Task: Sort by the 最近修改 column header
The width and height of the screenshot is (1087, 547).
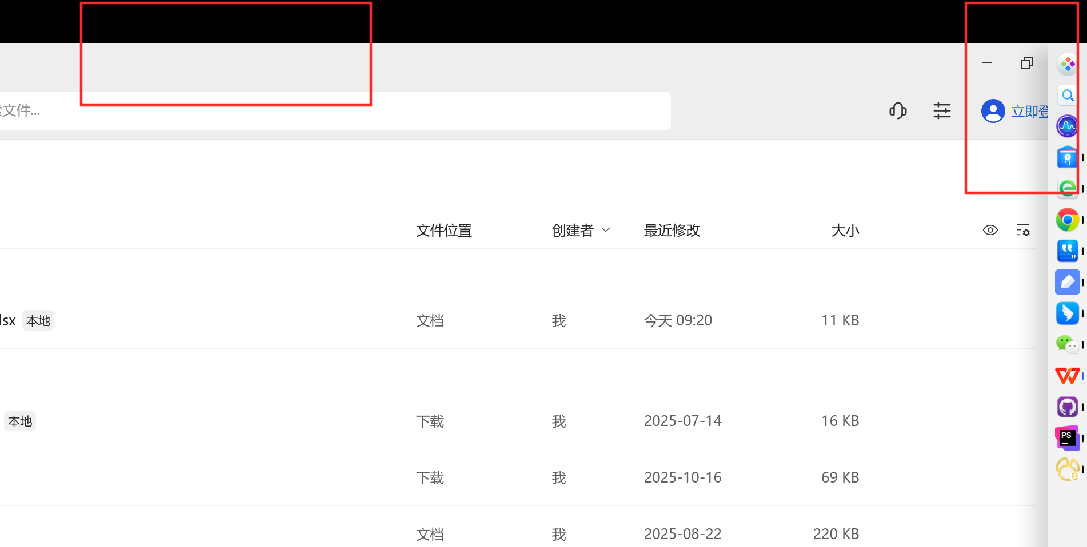Action: [672, 230]
